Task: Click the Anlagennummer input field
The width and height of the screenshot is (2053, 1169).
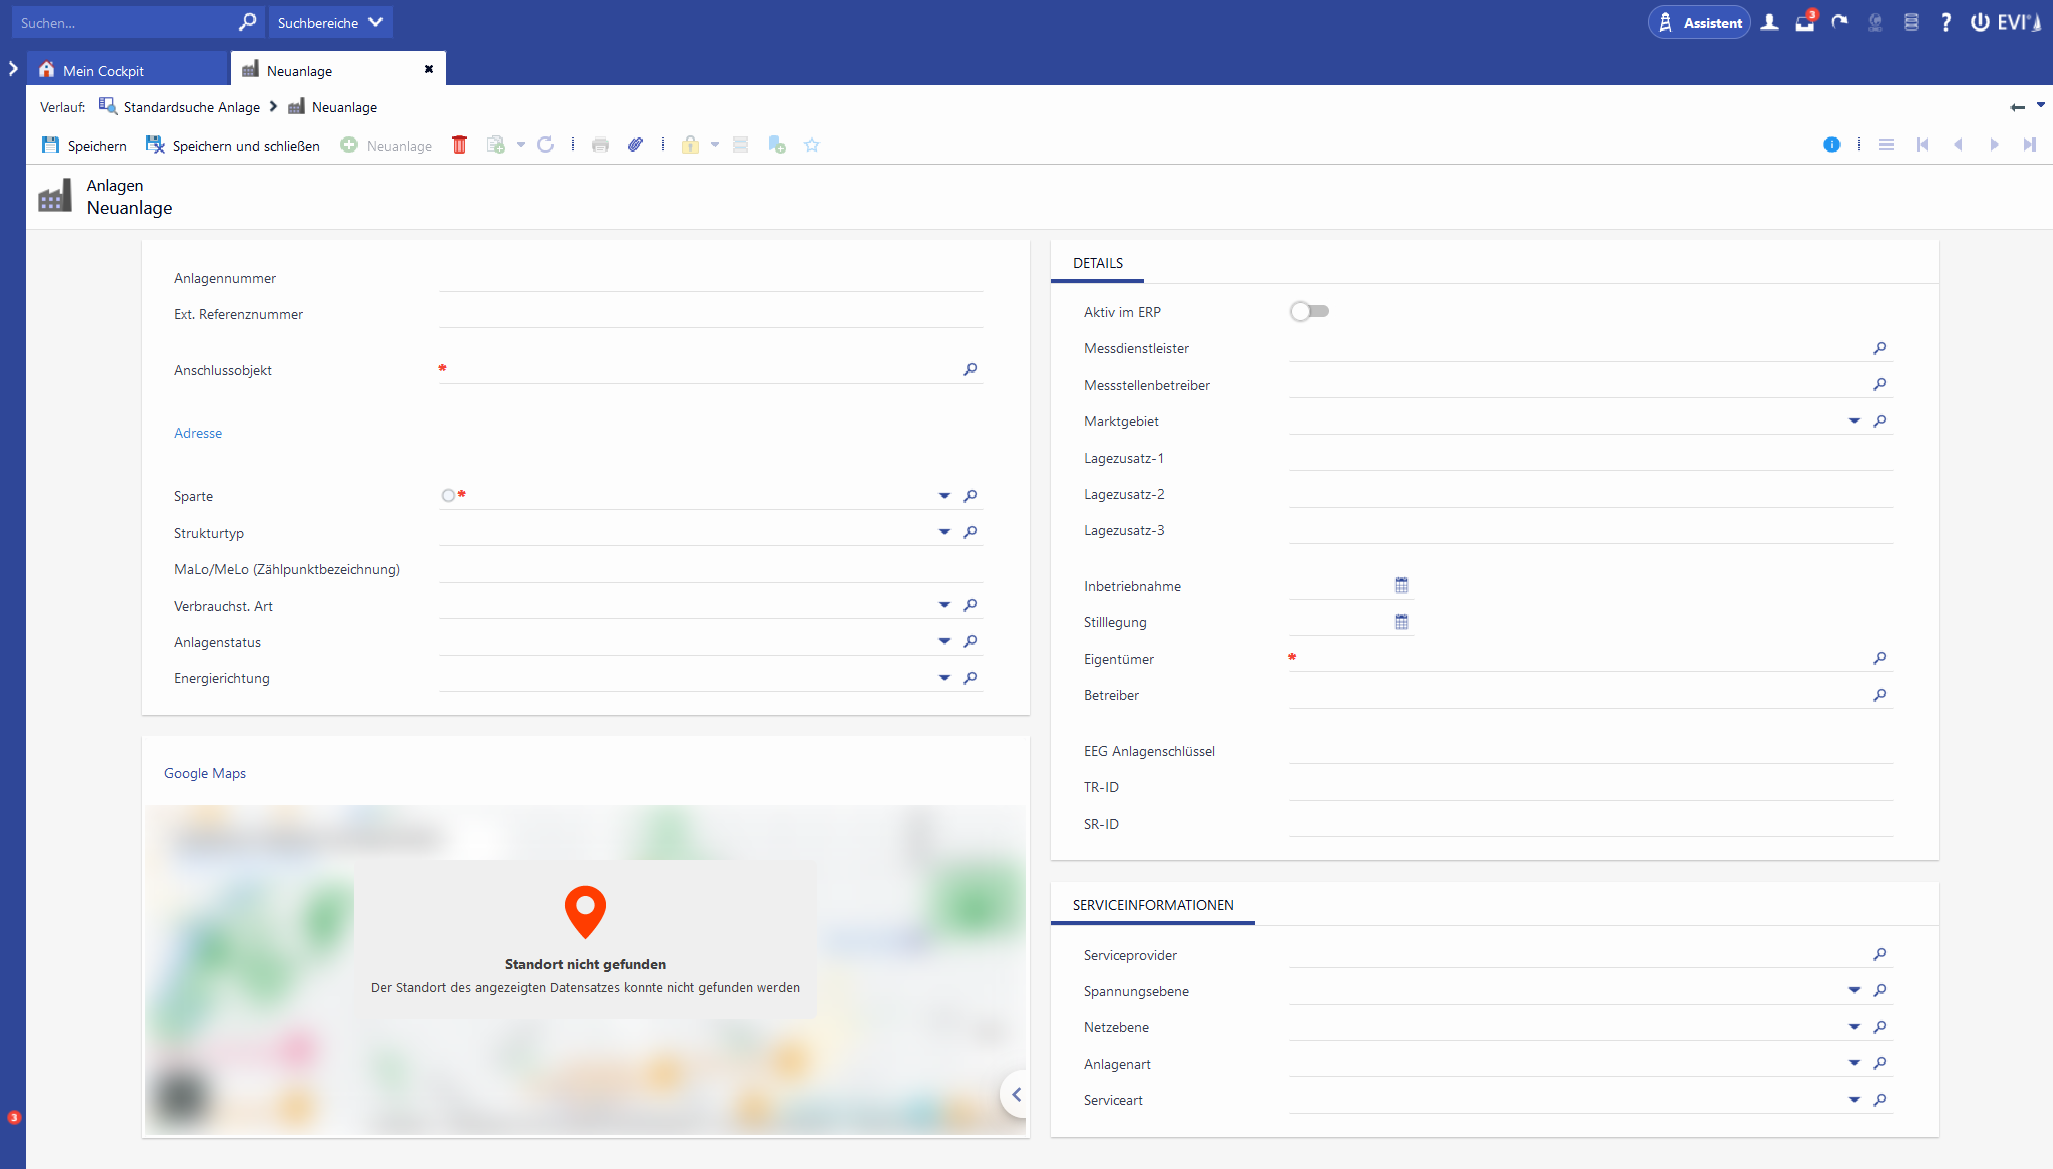Action: [710, 279]
